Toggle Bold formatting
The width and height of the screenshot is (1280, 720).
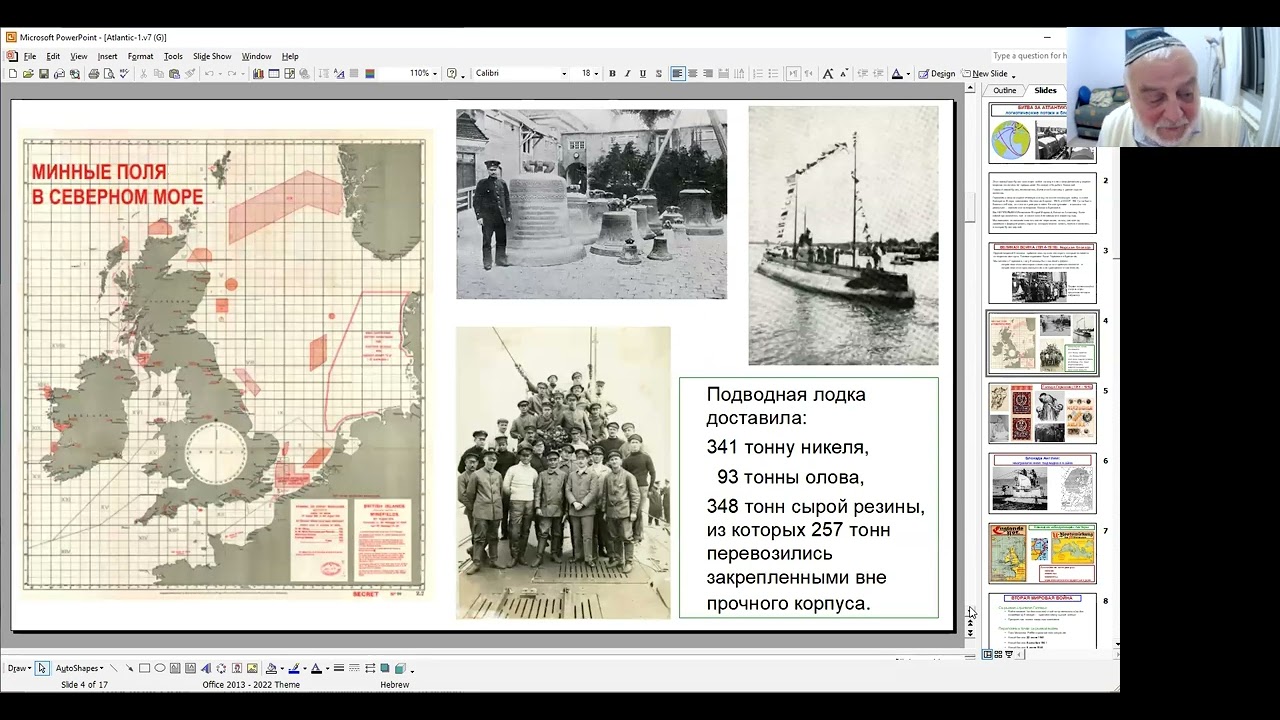[x=612, y=73]
